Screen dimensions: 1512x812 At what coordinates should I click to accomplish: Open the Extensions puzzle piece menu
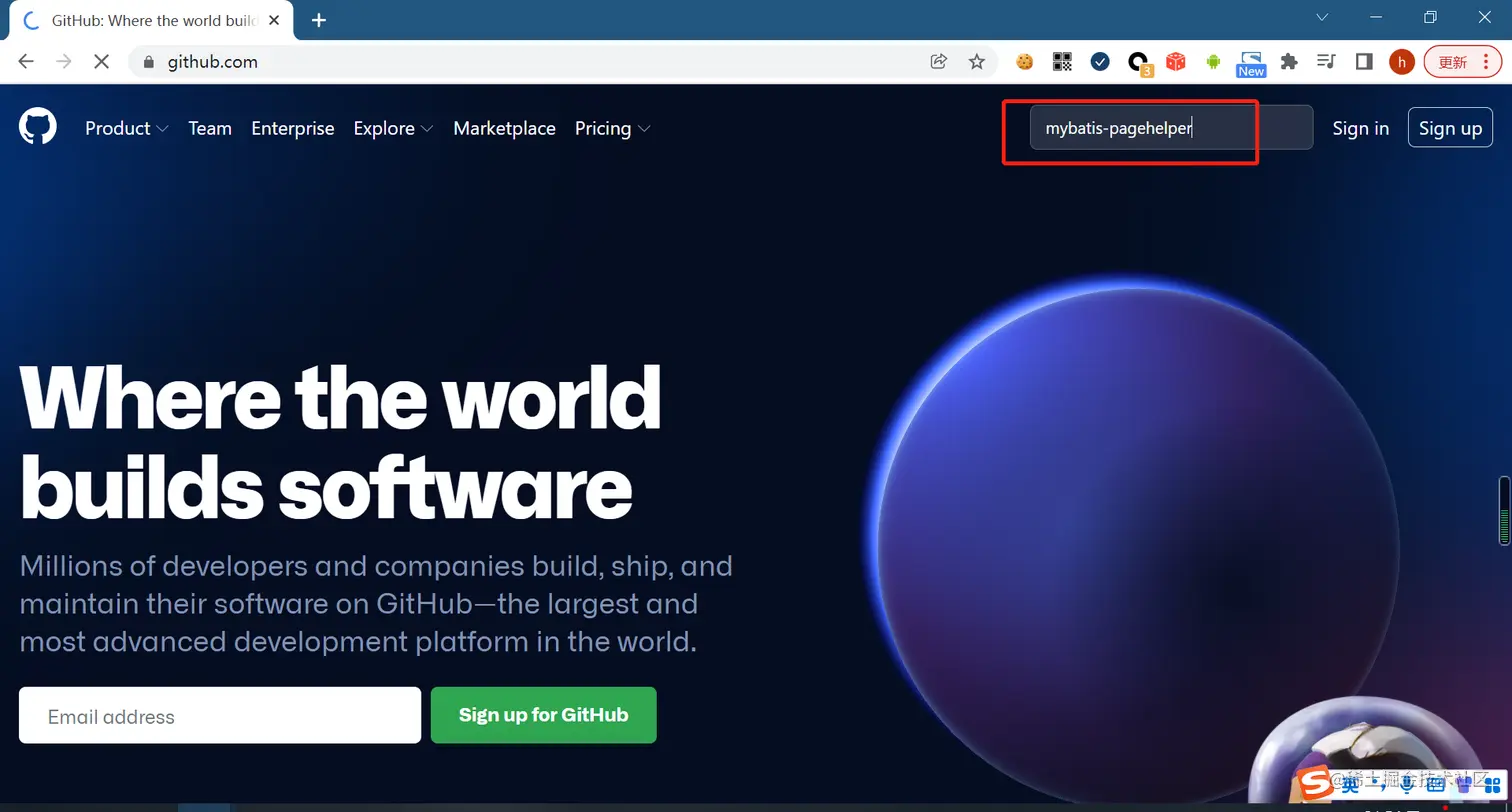(1289, 62)
